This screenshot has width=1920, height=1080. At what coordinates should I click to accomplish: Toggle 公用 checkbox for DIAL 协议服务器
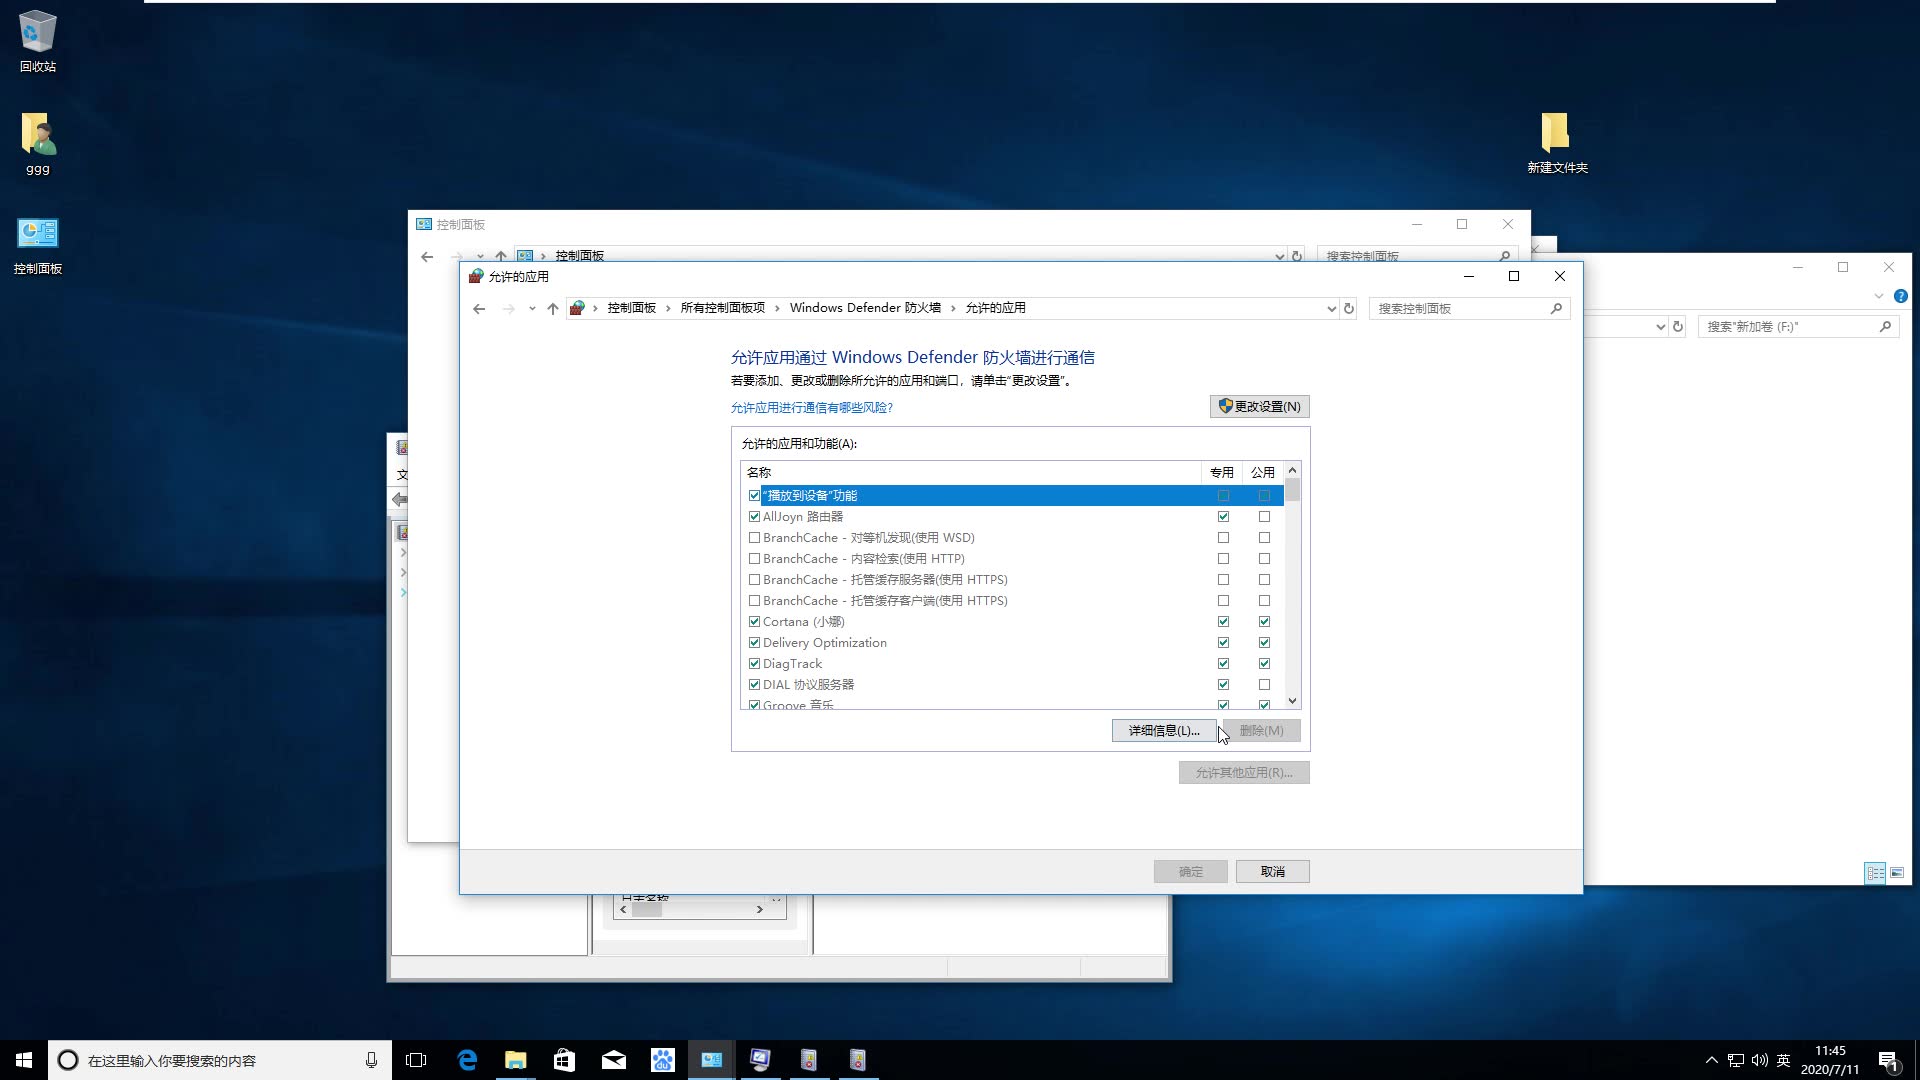point(1264,685)
